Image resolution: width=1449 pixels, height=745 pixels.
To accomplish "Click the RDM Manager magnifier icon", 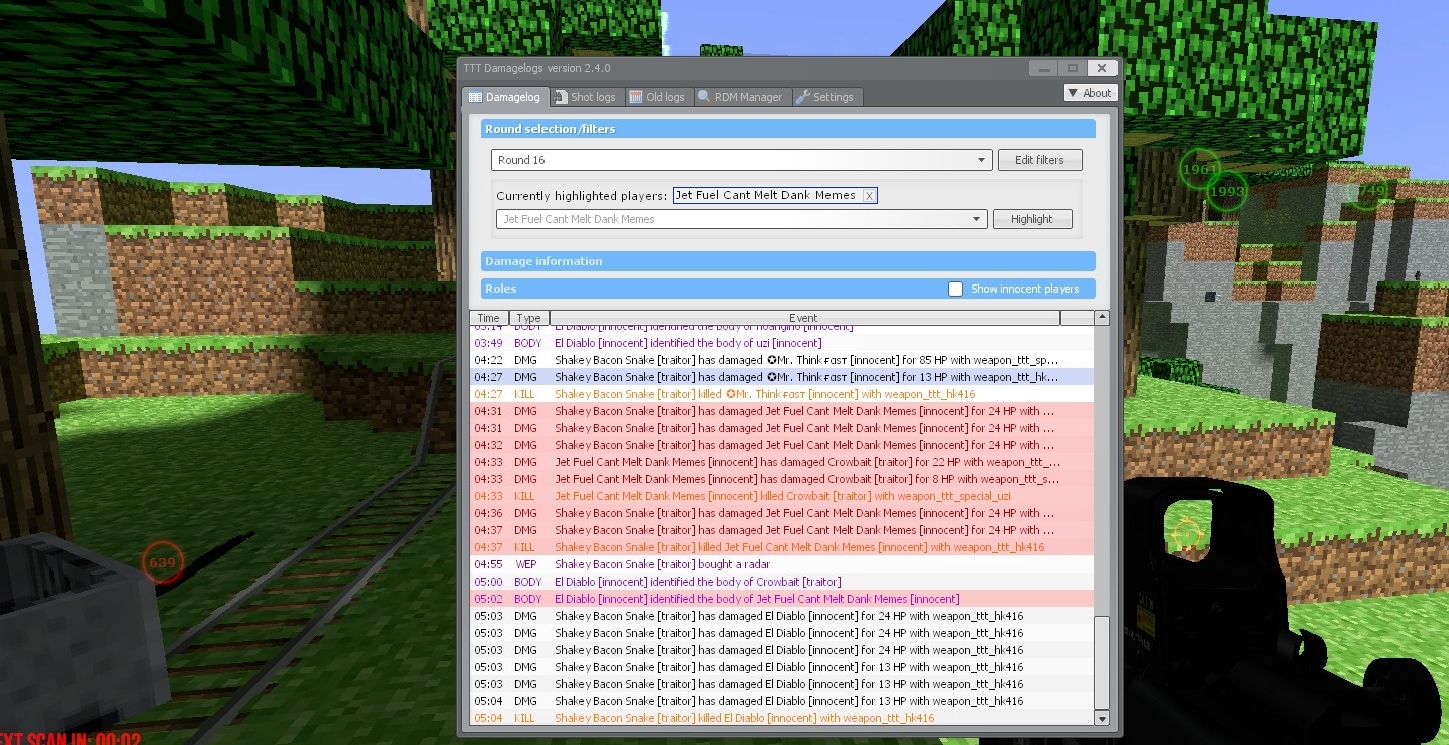I will click(x=704, y=97).
